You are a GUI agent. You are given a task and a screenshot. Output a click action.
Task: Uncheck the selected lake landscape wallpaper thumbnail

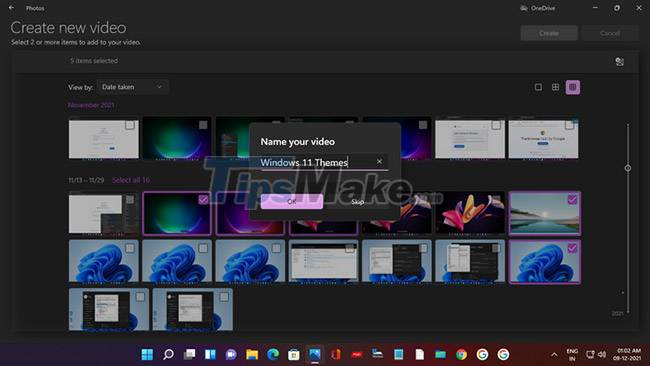(572, 200)
